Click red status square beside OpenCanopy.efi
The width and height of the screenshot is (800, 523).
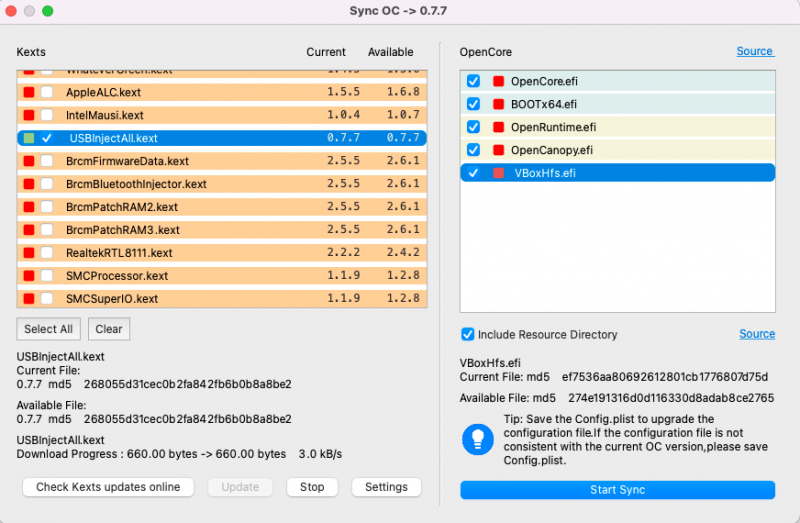(498, 150)
